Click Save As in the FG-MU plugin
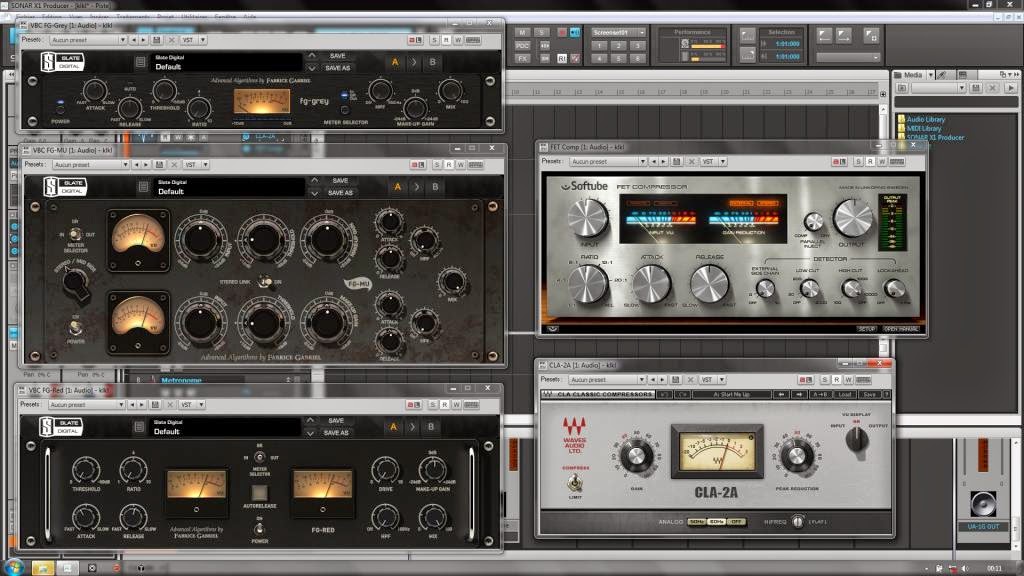The width and height of the screenshot is (1024, 576). pyautogui.click(x=340, y=193)
